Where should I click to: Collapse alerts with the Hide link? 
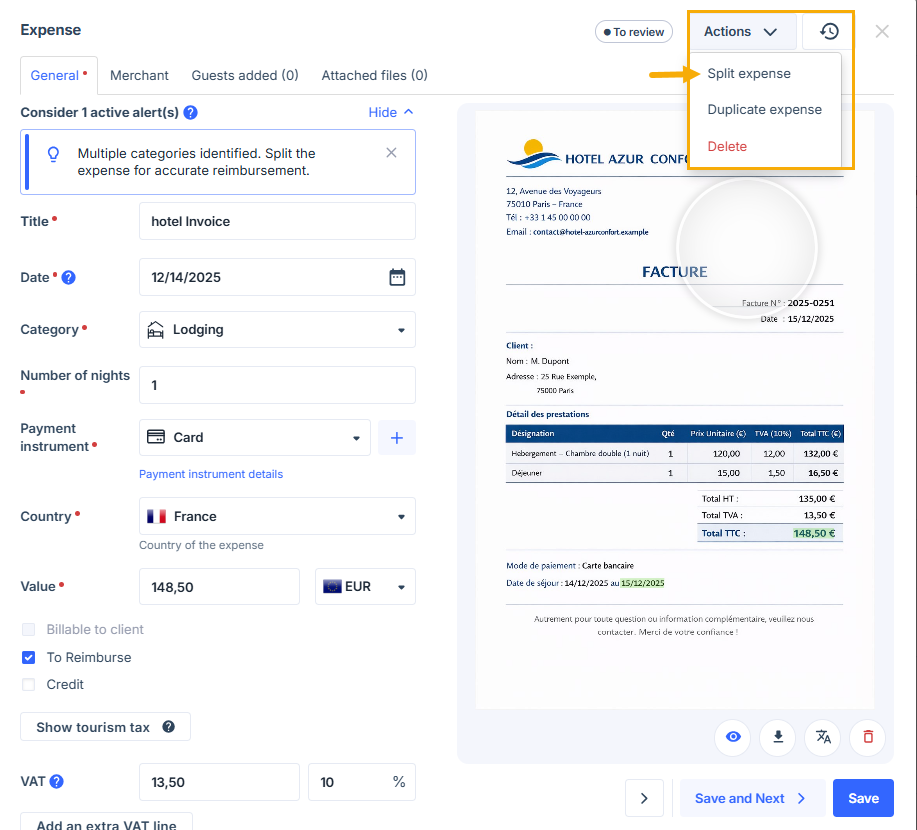click(391, 112)
